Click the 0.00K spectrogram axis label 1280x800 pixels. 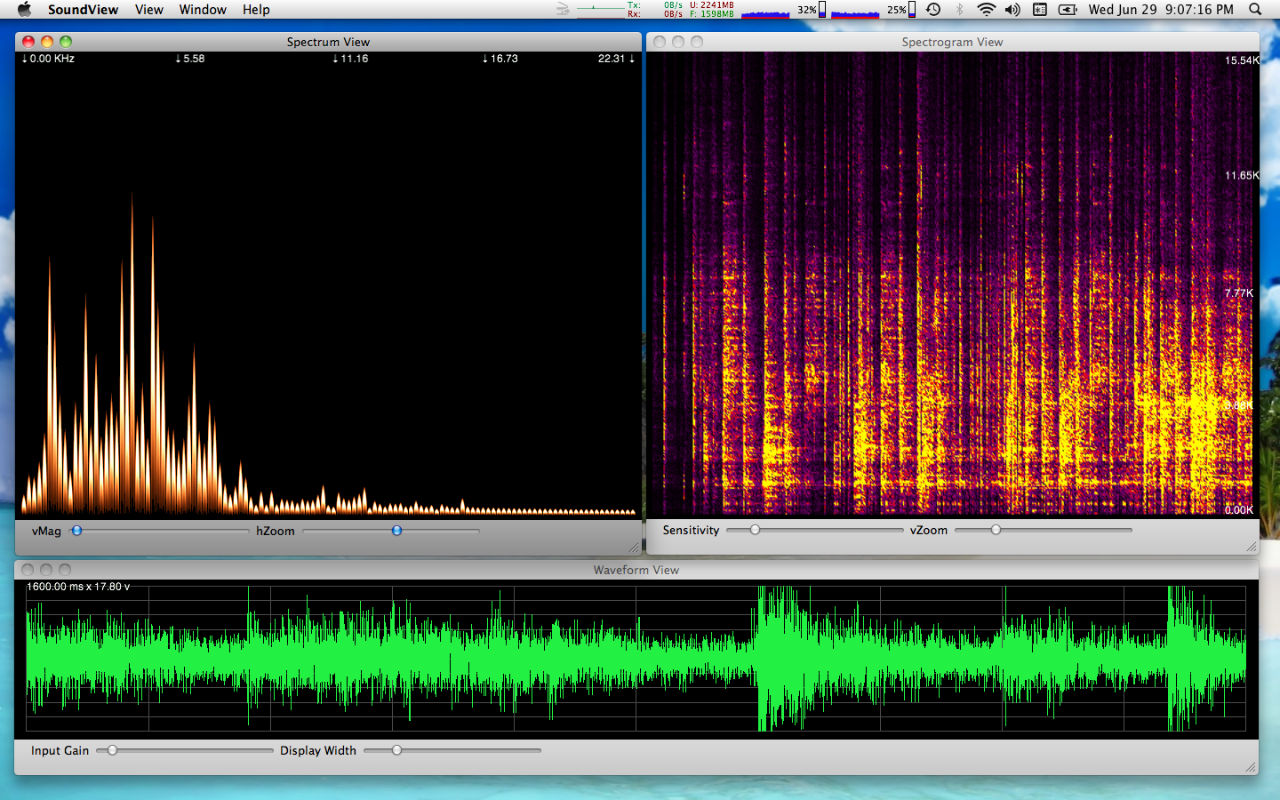pyautogui.click(x=1240, y=510)
